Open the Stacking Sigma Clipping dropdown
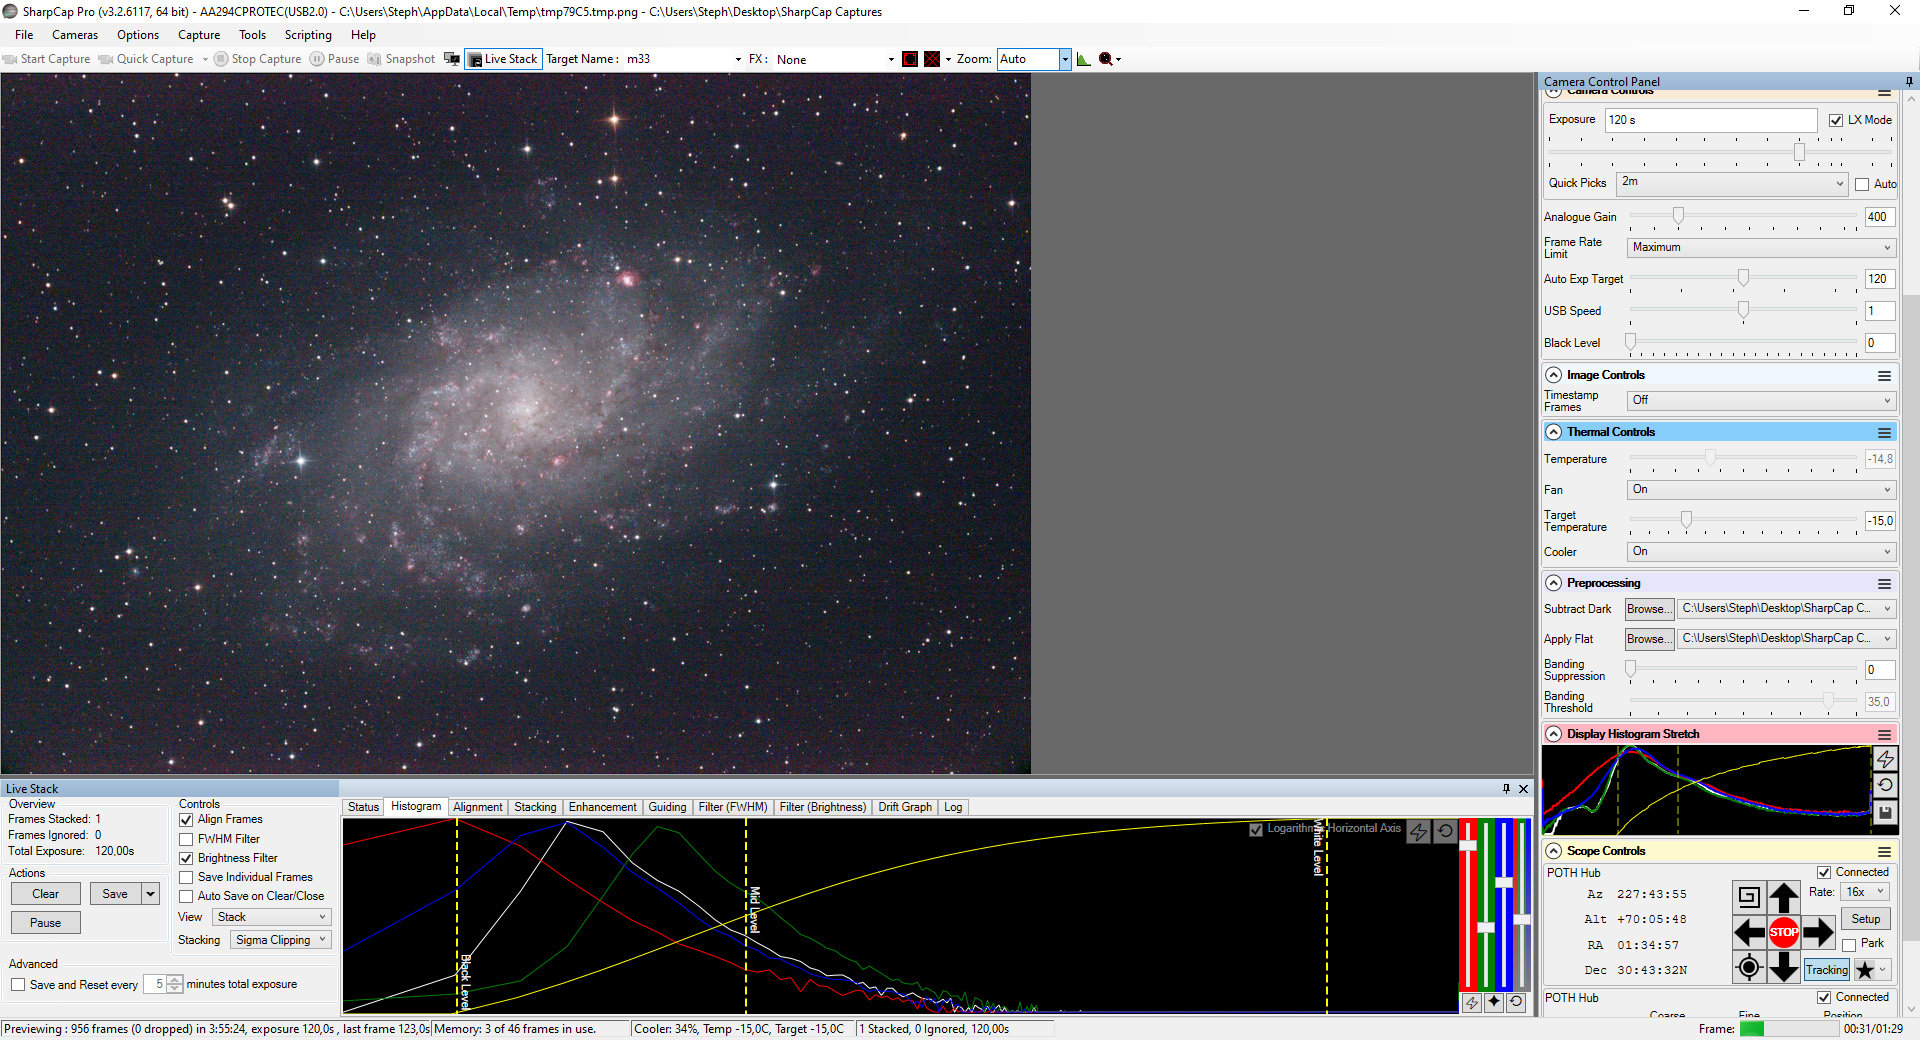Screen dimensions: 1920x1040 coord(281,940)
